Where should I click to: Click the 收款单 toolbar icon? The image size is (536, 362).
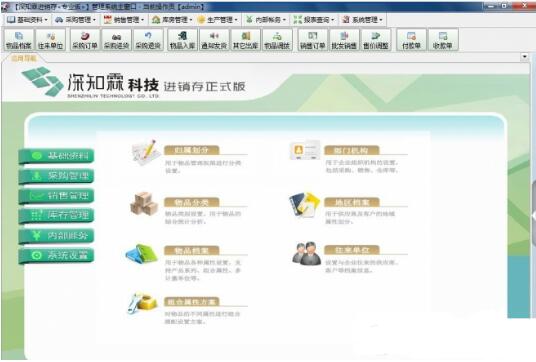443,40
